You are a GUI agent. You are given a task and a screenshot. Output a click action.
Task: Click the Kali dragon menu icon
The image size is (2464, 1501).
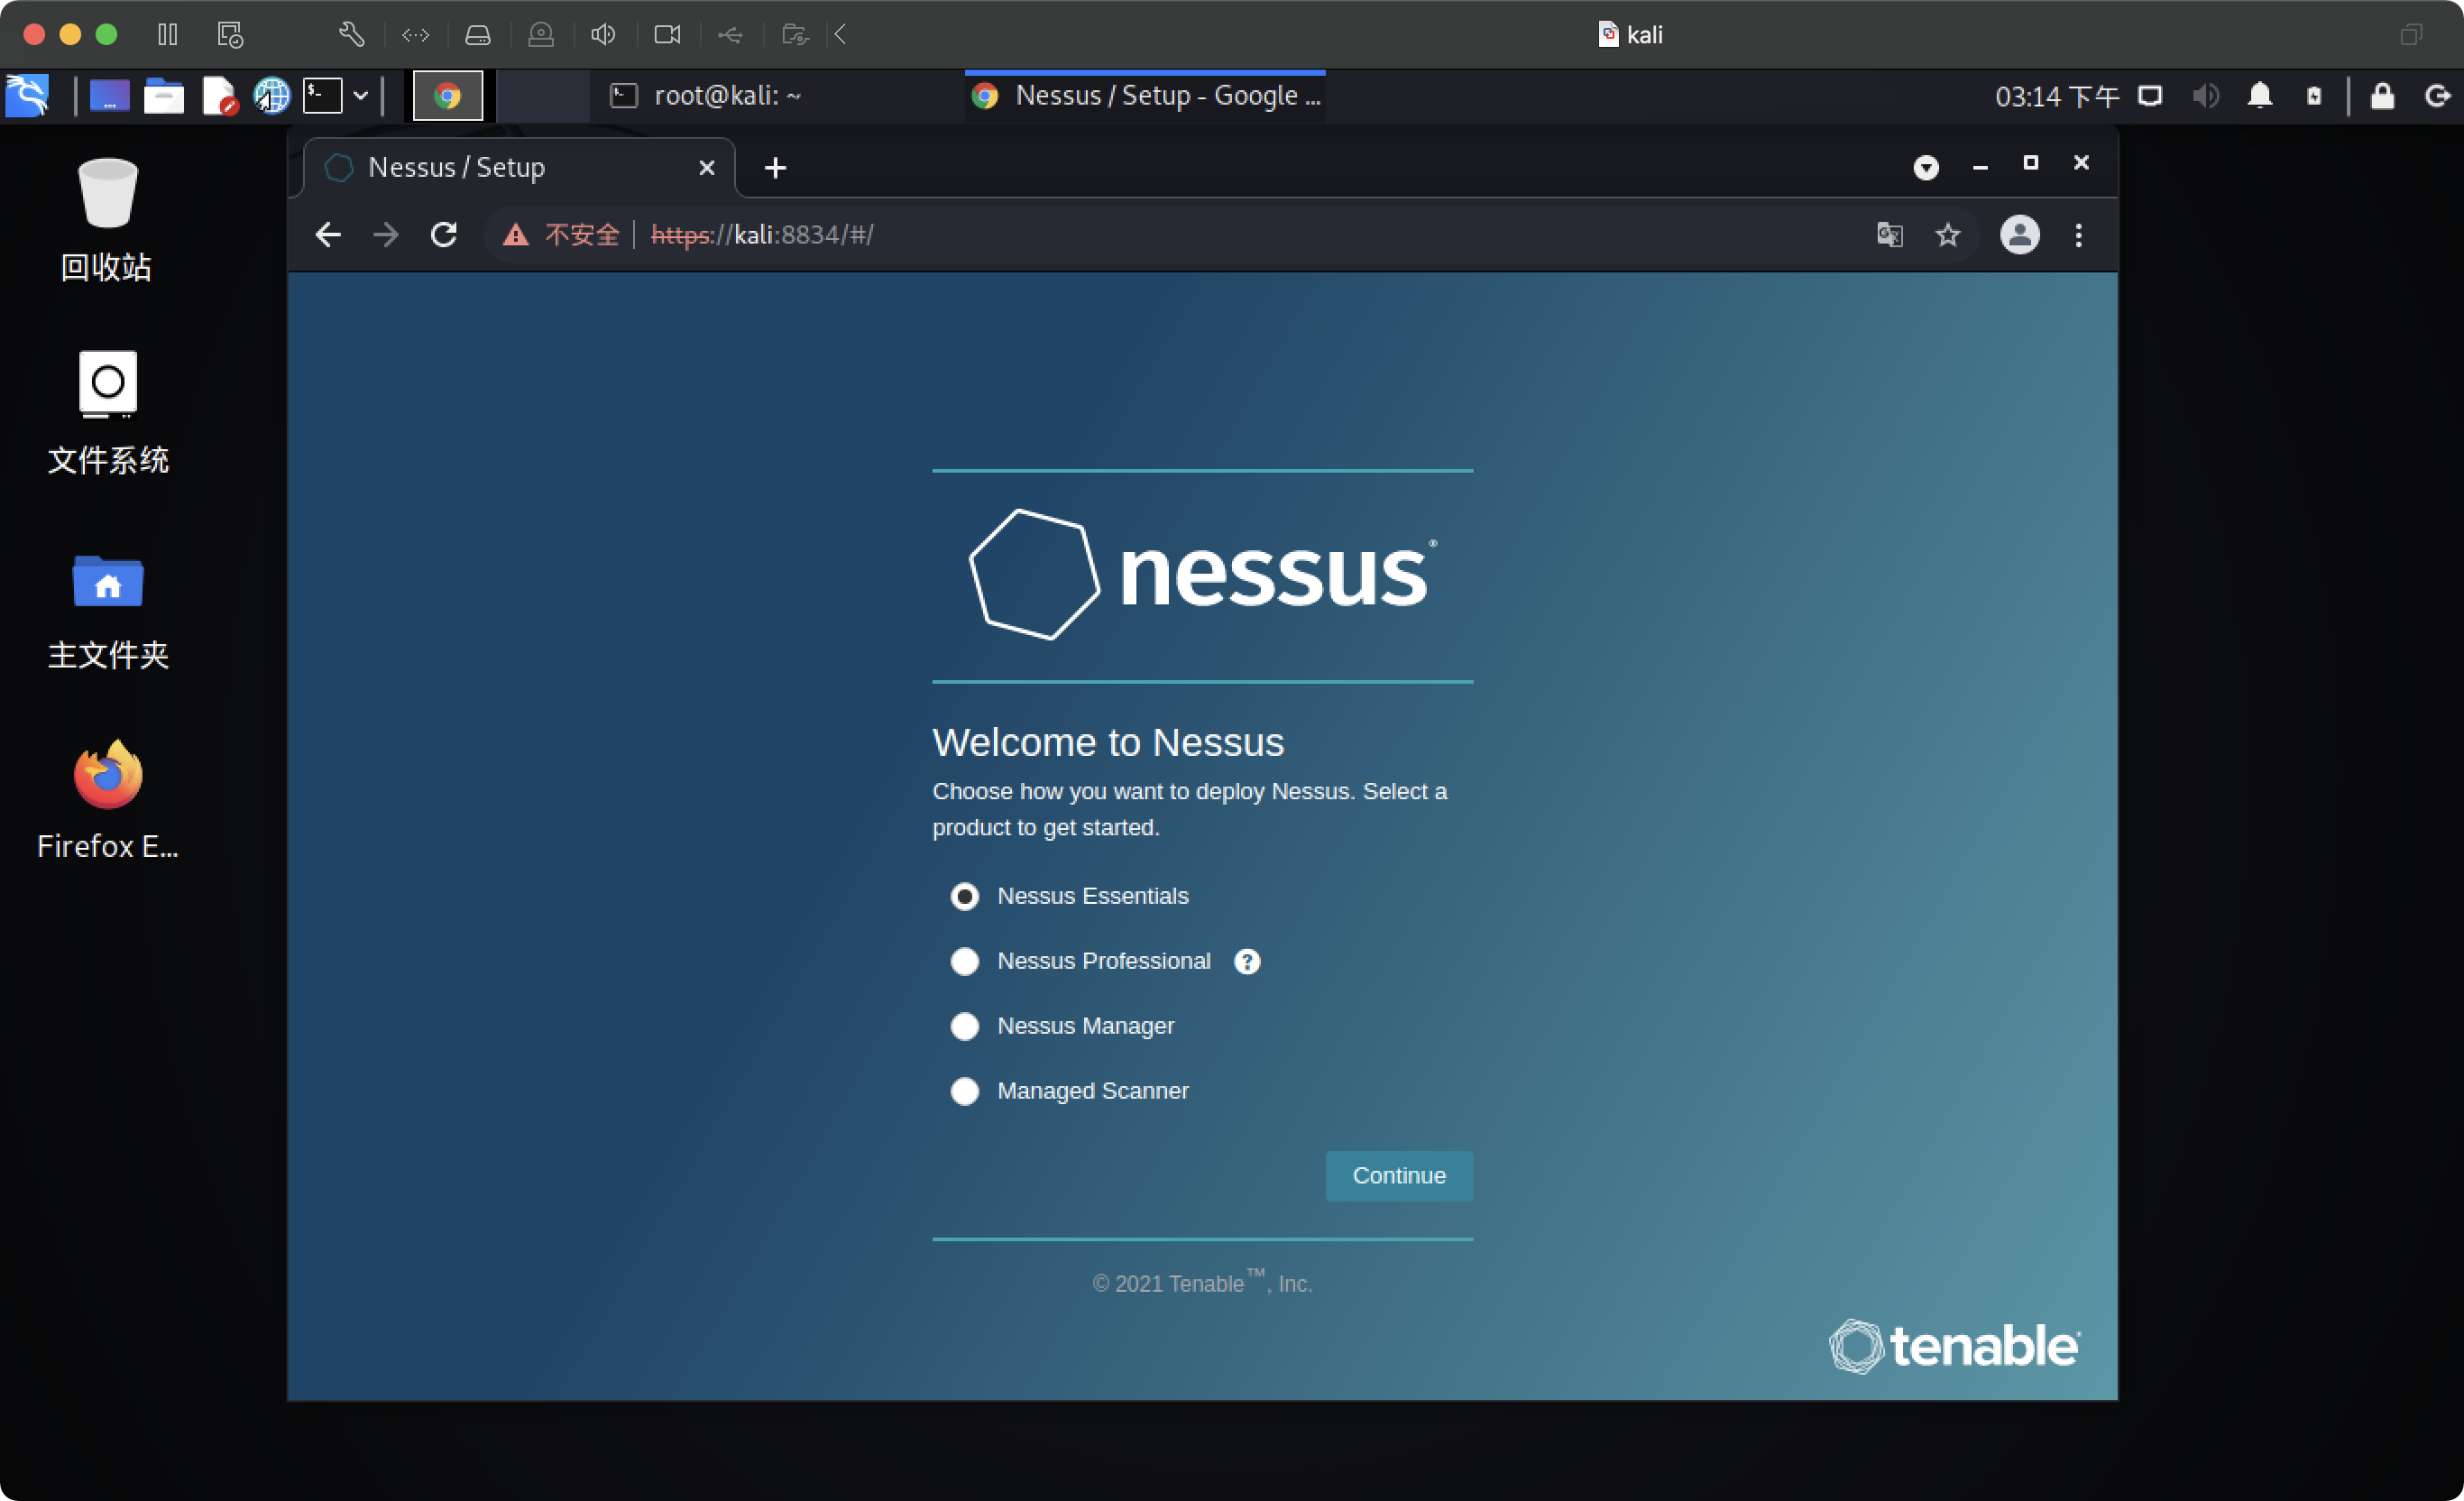[x=27, y=95]
